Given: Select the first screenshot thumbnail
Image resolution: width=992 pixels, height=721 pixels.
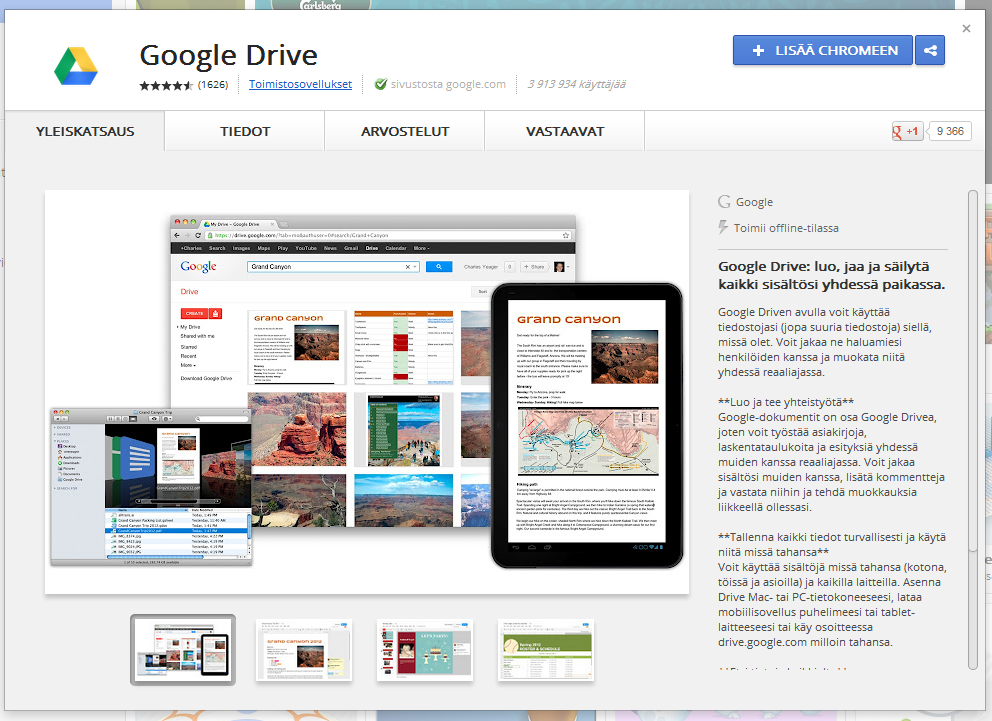Looking at the screenshot, I should pyautogui.click(x=183, y=649).
